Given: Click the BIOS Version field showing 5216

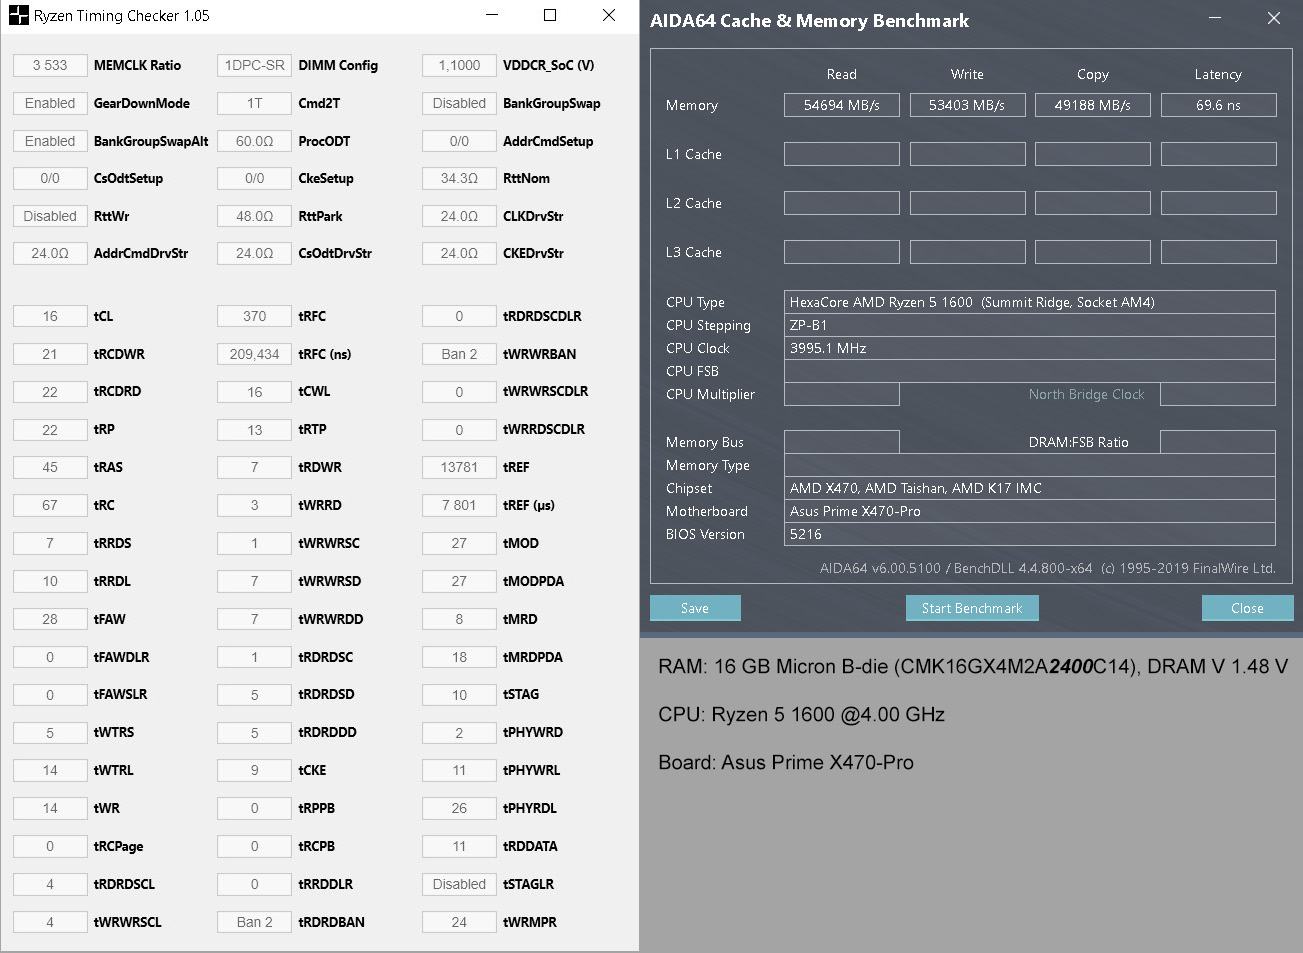Looking at the screenshot, I should coord(1029,534).
